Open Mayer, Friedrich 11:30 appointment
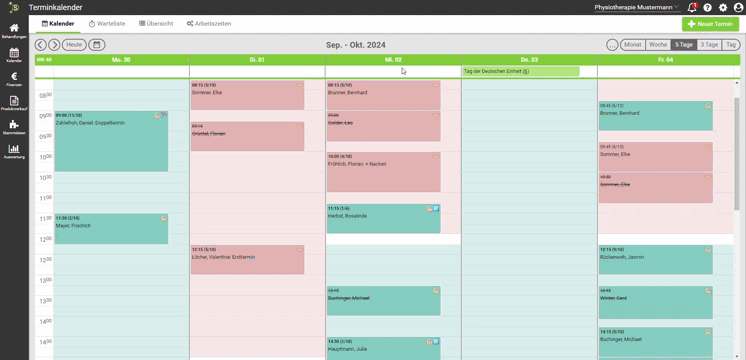The image size is (746, 360). 111,229
